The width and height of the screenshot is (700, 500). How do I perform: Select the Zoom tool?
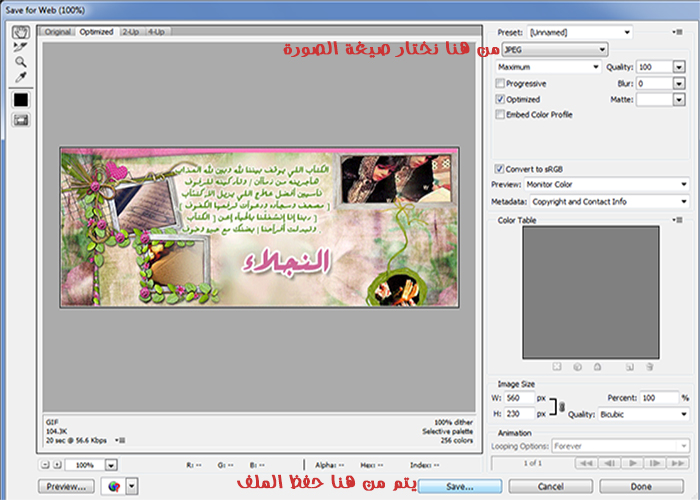point(20,62)
